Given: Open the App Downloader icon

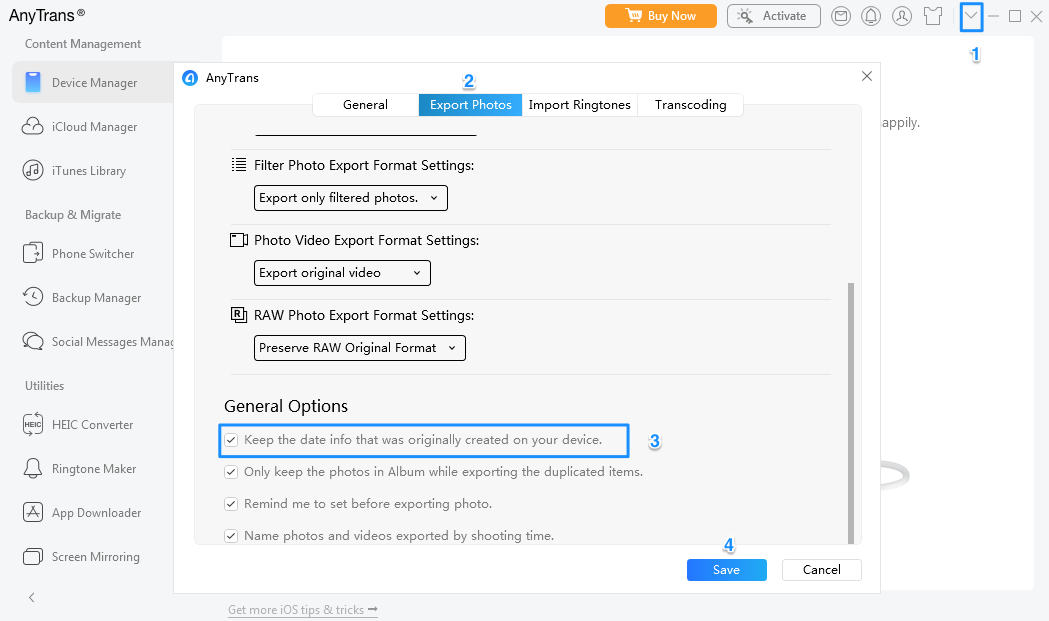Looking at the screenshot, I should pos(33,513).
